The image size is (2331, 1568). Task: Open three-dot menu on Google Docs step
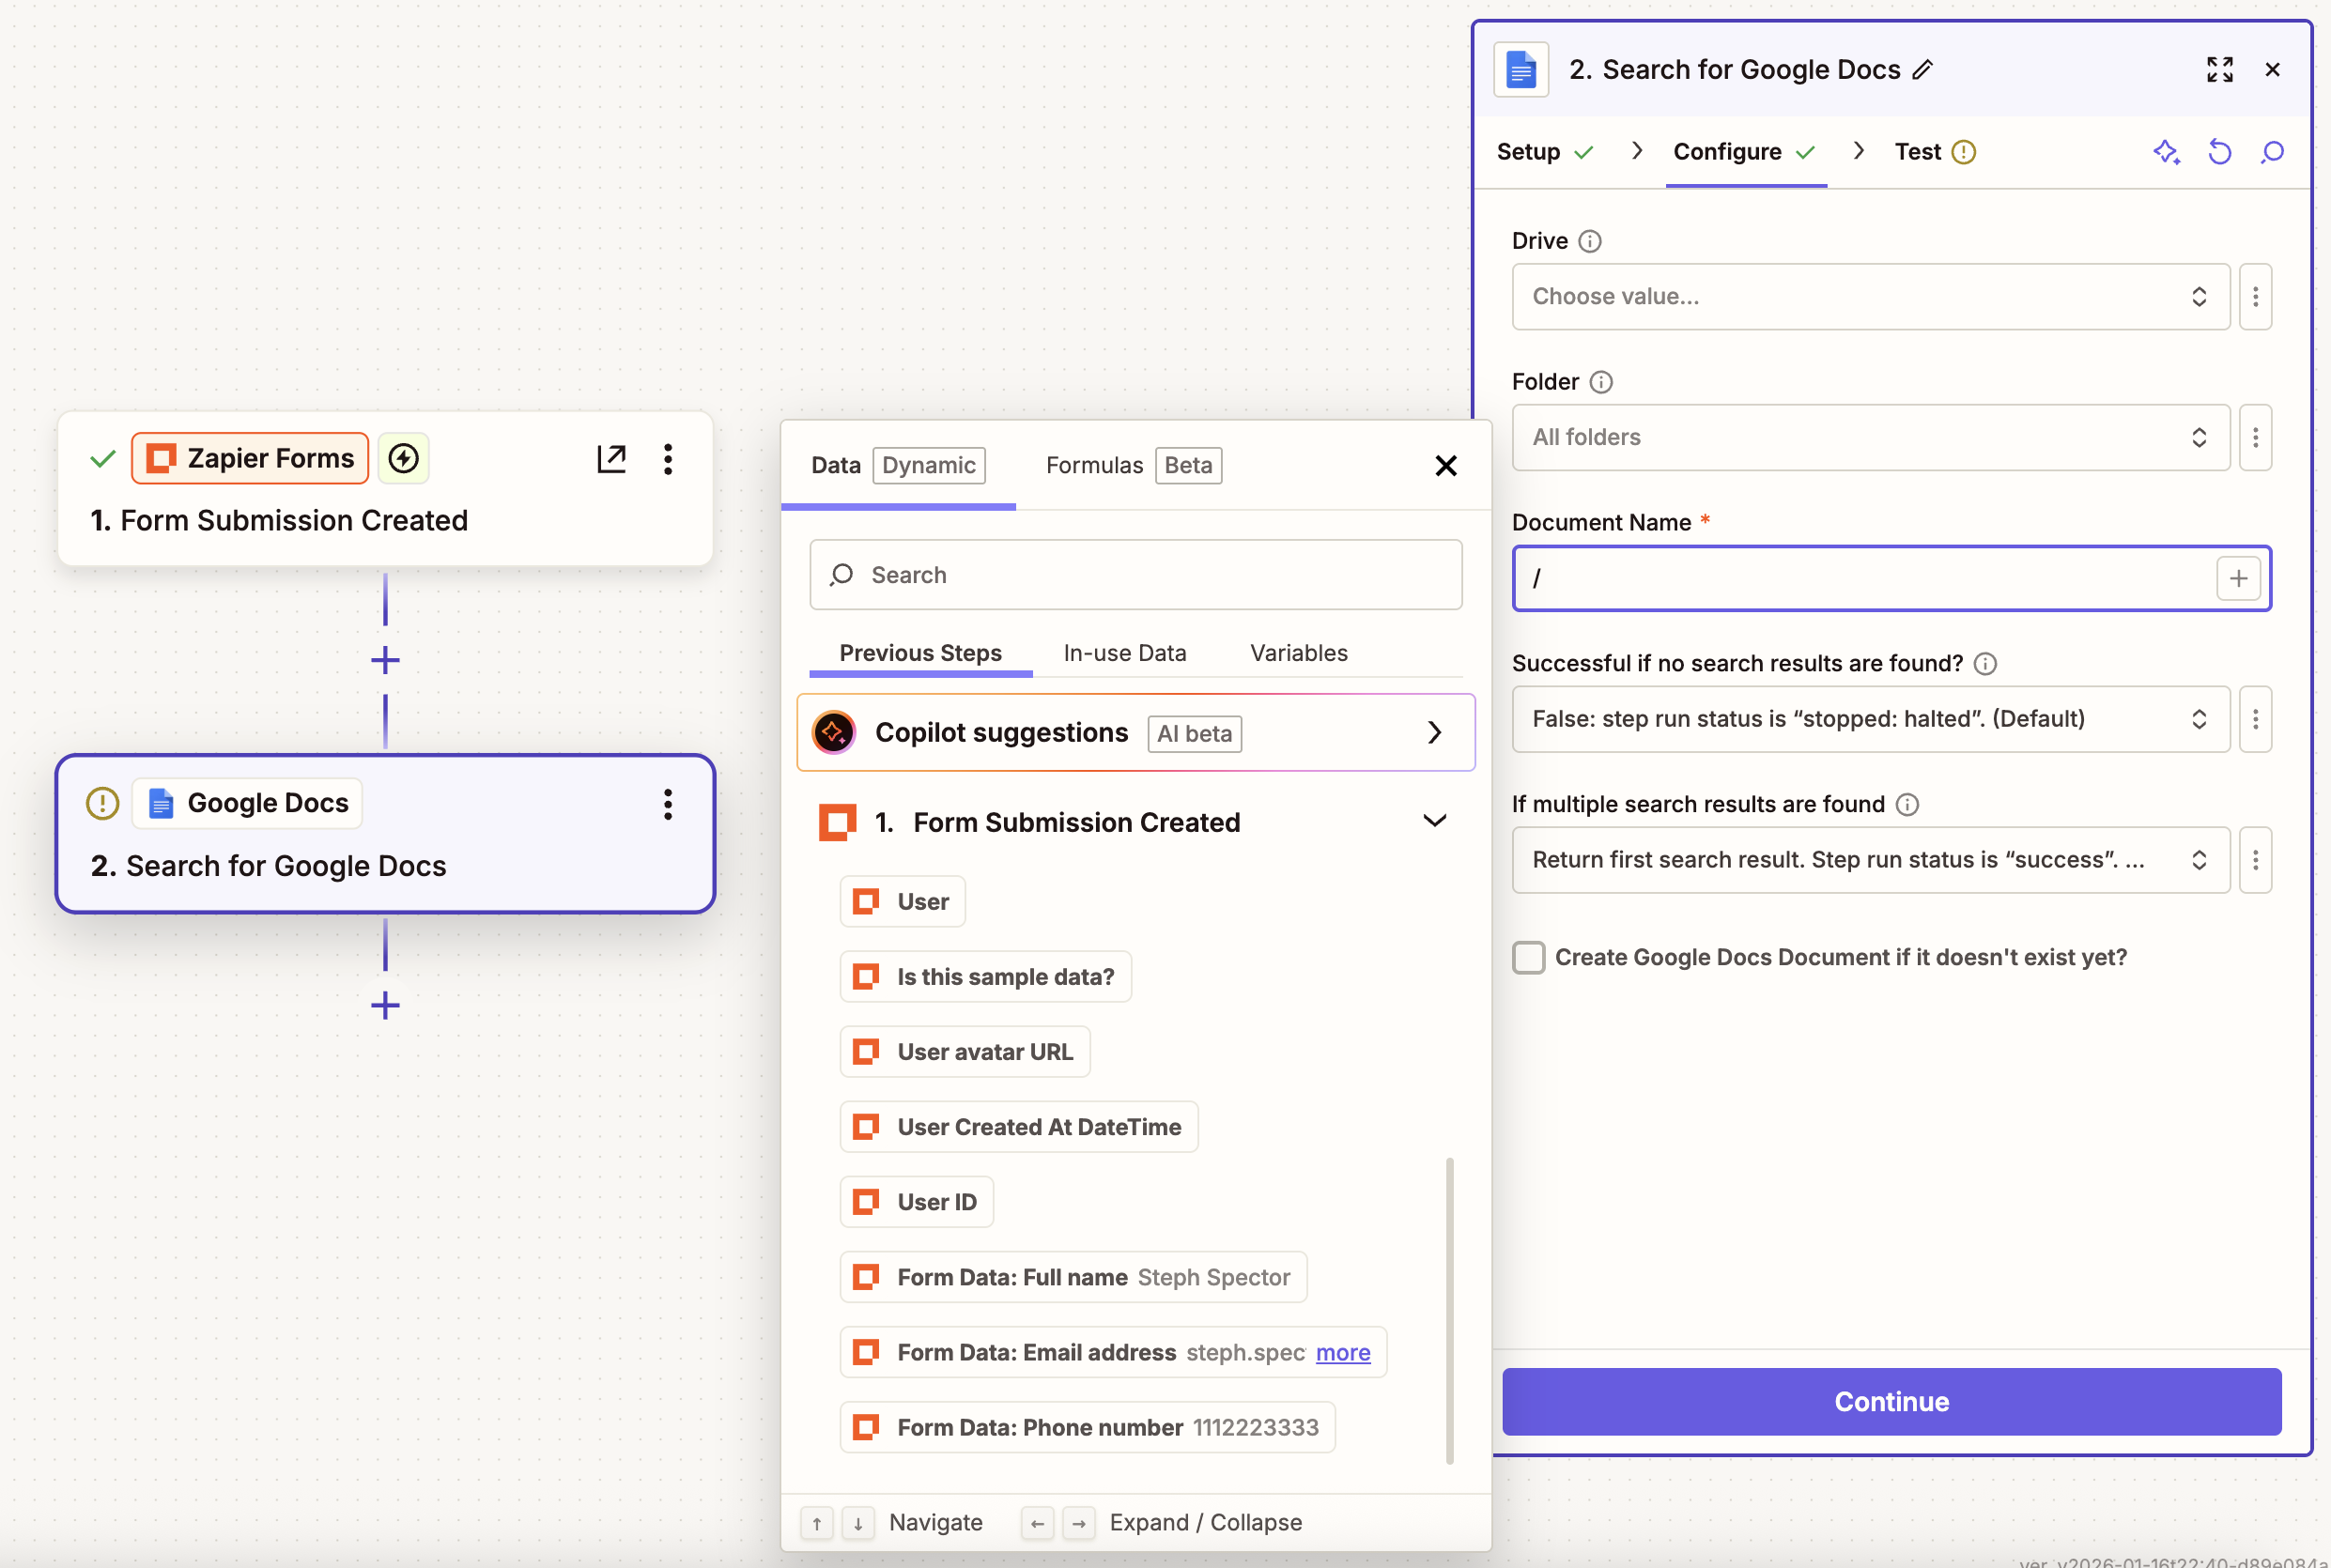coord(667,803)
